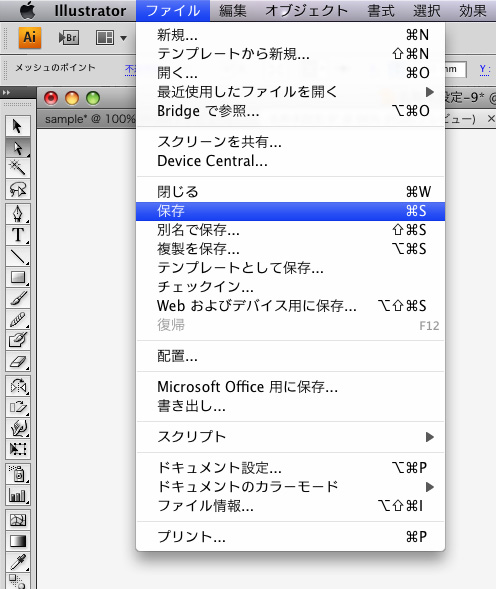Choose ファイル情報...

290,506
